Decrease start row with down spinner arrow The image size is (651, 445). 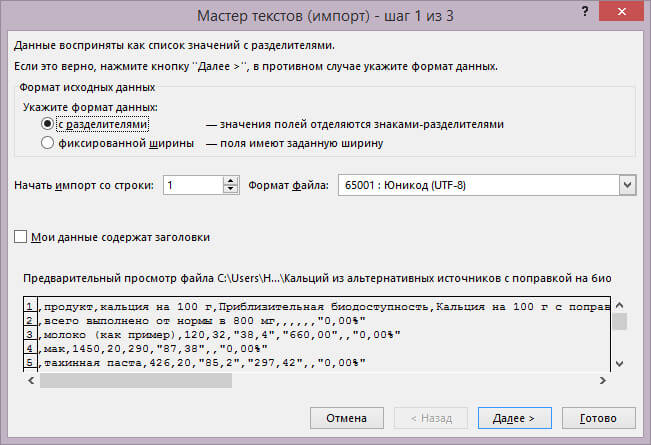point(231,190)
